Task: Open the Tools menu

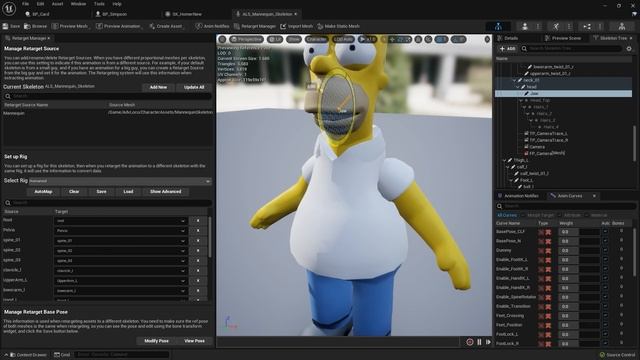Action: (x=99, y=4)
